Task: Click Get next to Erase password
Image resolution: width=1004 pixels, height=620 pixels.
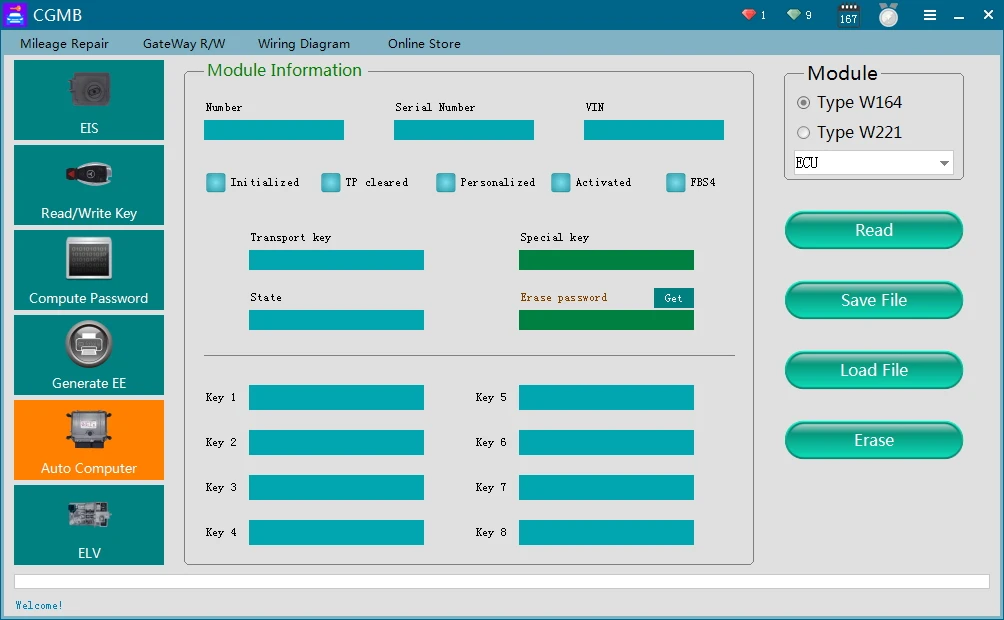Action: (x=673, y=298)
